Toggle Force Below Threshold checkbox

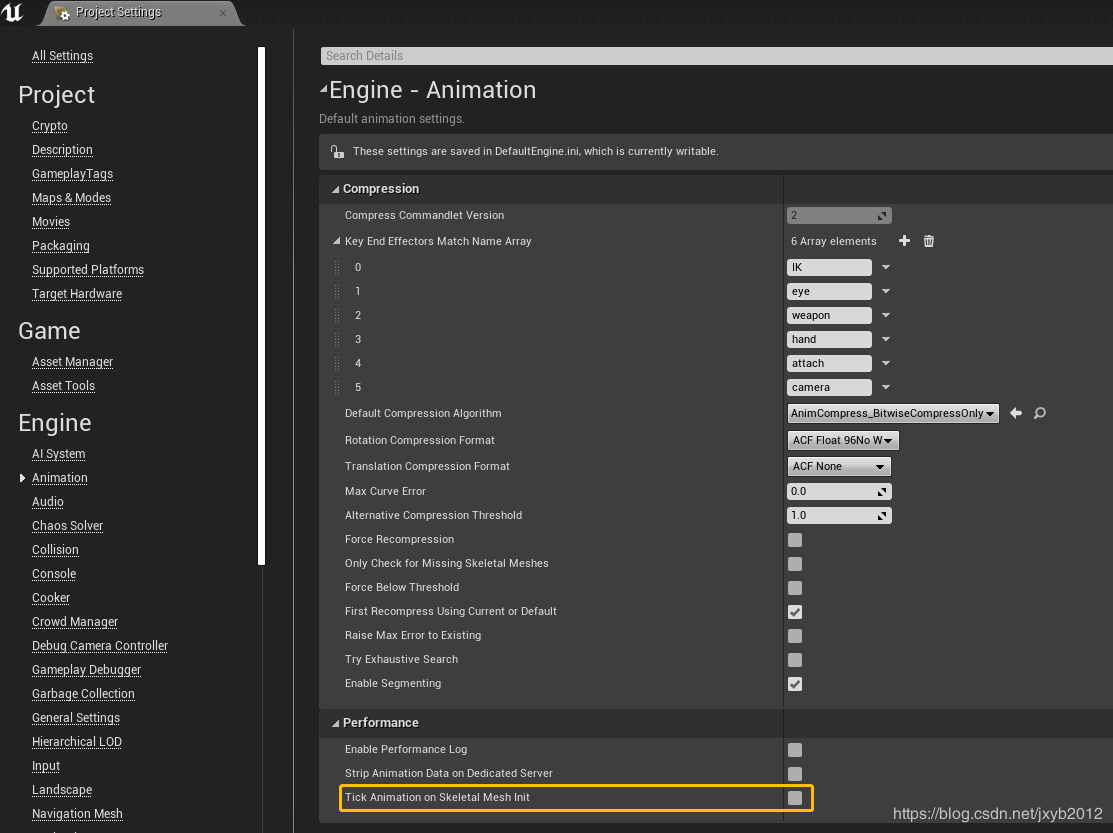[795, 588]
